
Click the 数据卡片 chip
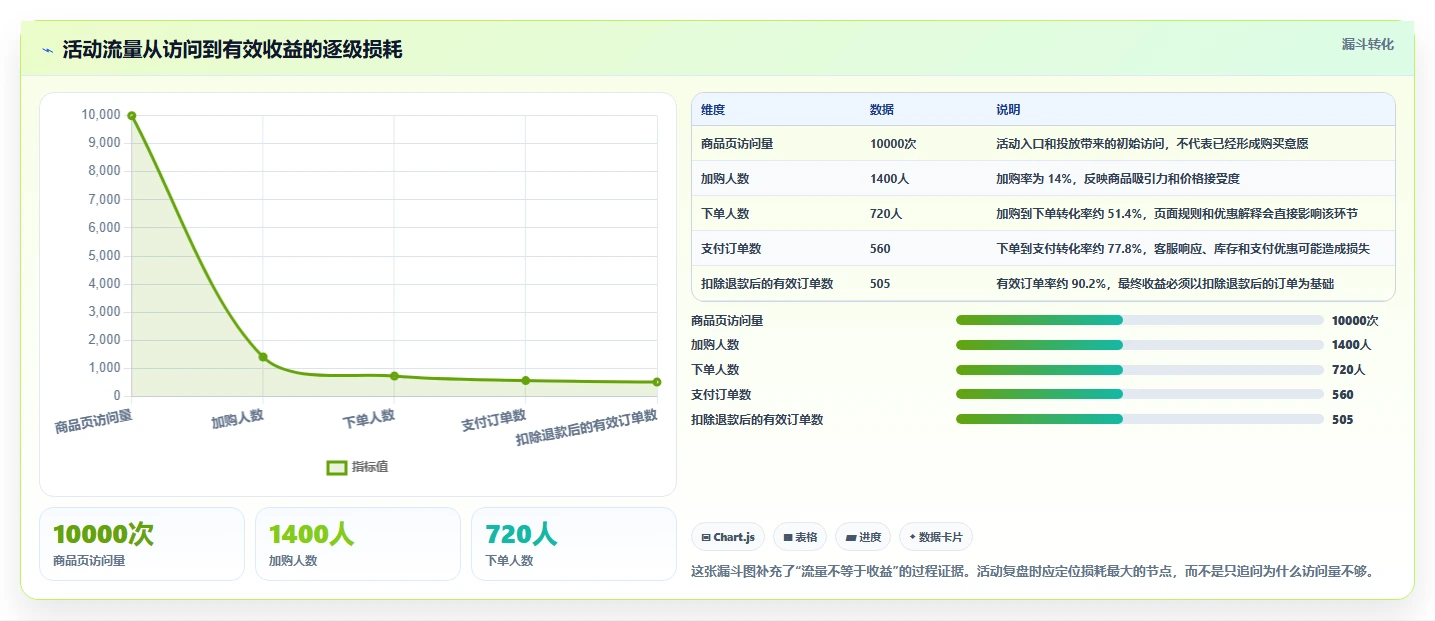tap(936, 537)
